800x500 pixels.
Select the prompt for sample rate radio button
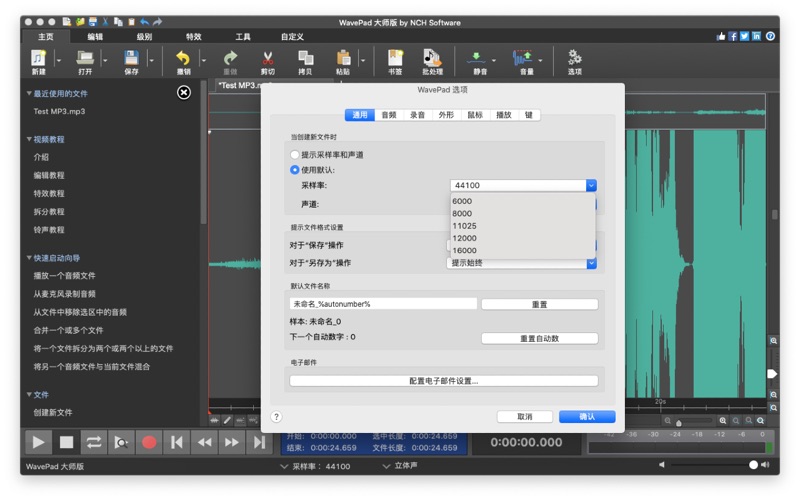[x=295, y=155]
